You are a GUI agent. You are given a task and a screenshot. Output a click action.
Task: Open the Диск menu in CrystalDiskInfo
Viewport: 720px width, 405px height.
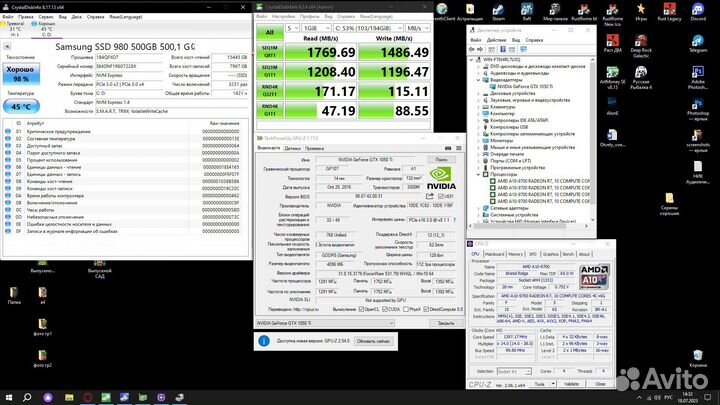coord(76,17)
